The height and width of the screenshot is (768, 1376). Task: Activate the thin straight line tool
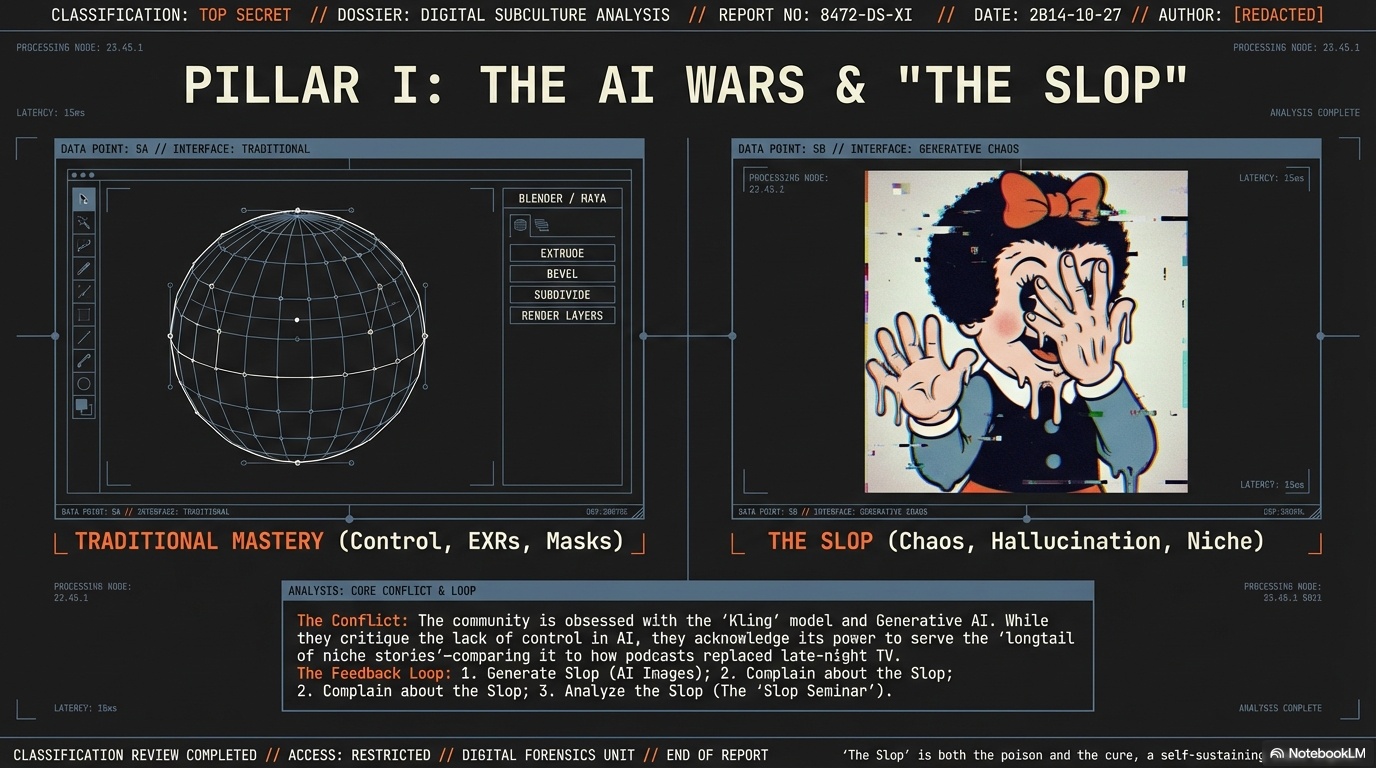pyautogui.click(x=84, y=338)
